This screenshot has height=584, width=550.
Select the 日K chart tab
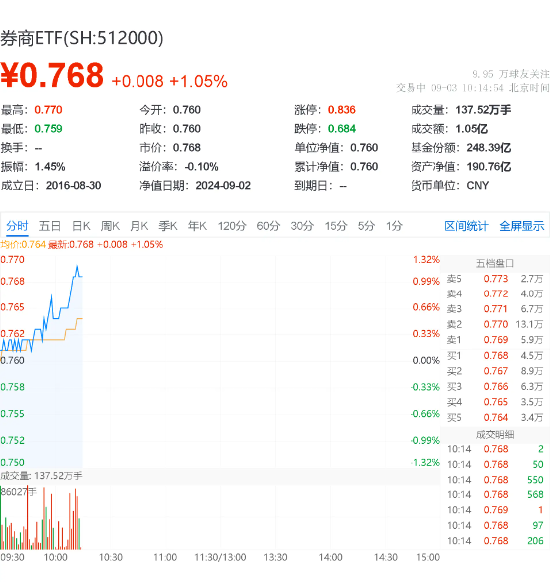pyautogui.click(x=81, y=226)
